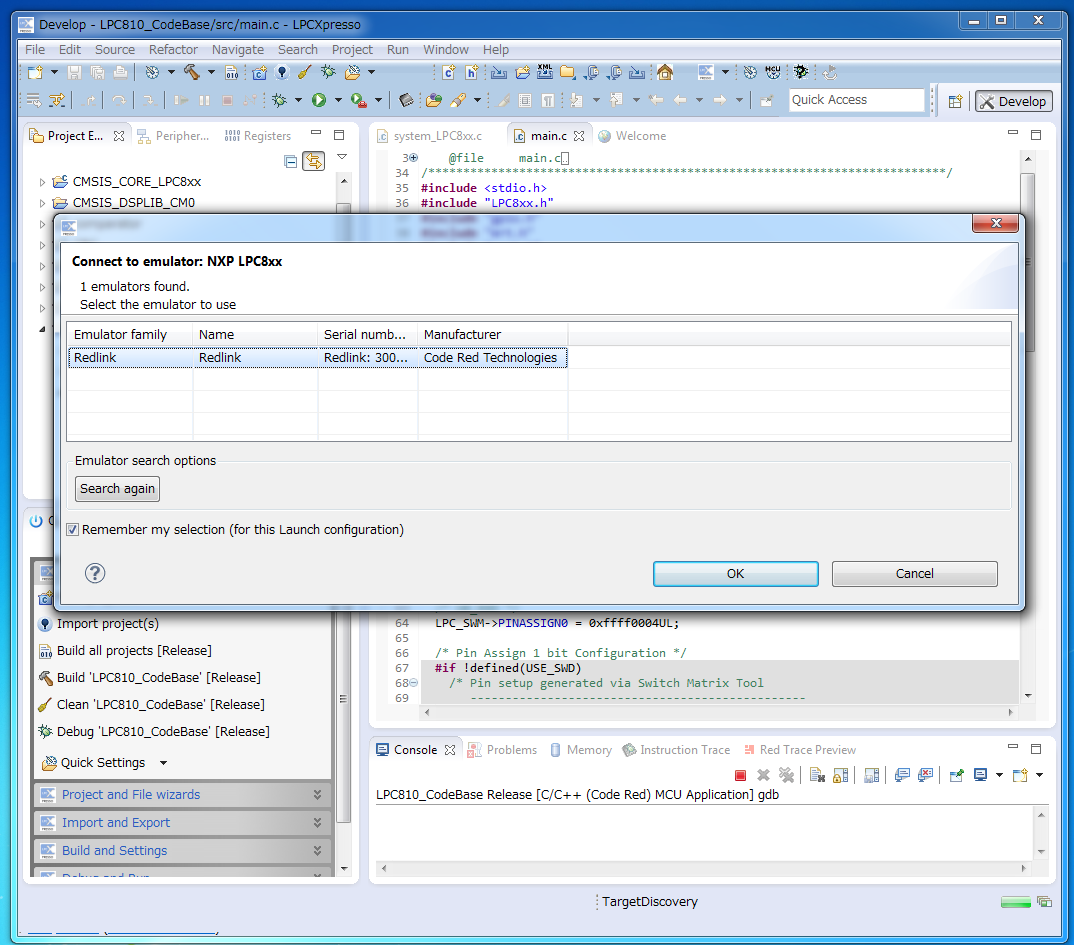The height and width of the screenshot is (945, 1074).
Task: Click the Print icon in toolbar
Action: point(121,72)
